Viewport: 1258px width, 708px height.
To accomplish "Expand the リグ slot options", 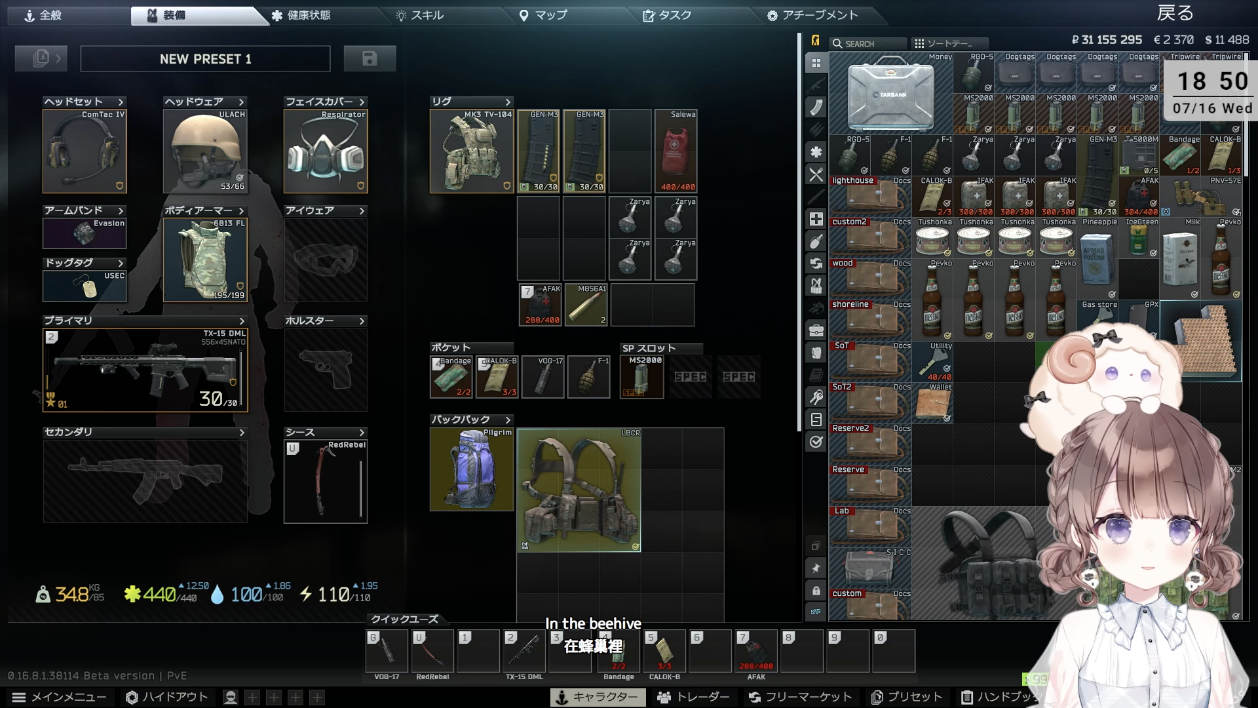I will (508, 102).
